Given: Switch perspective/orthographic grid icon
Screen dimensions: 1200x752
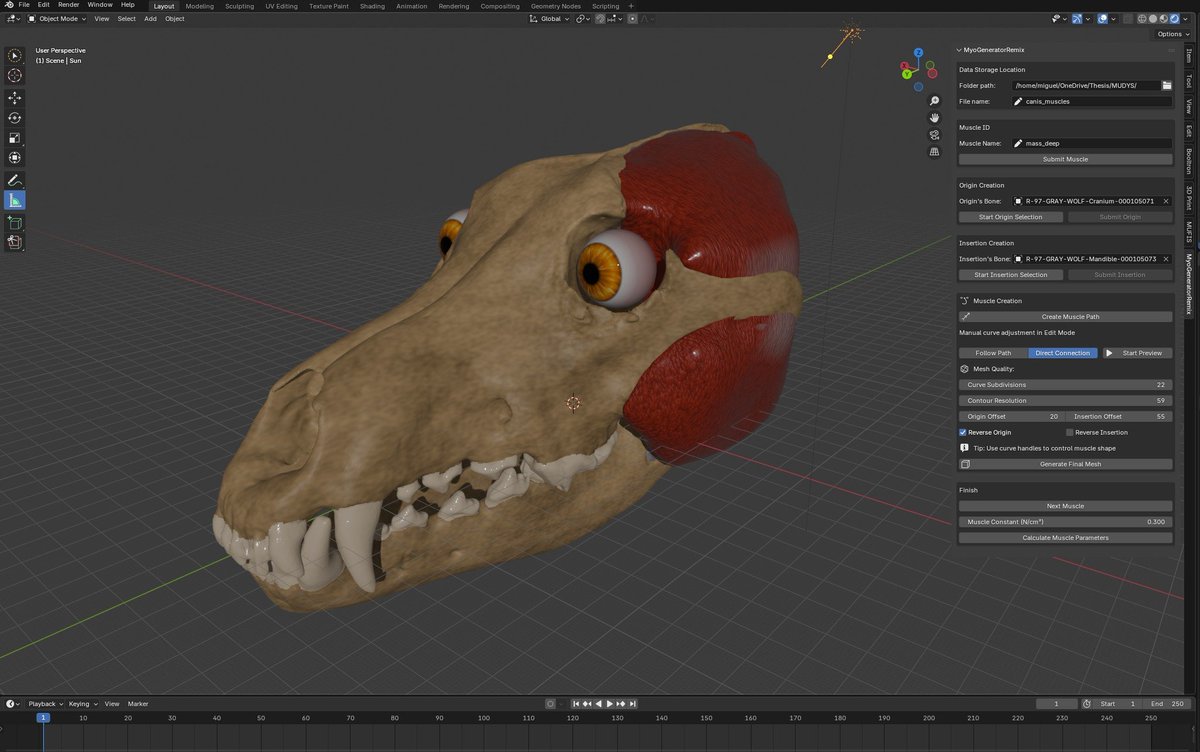Looking at the screenshot, I should [x=934, y=152].
